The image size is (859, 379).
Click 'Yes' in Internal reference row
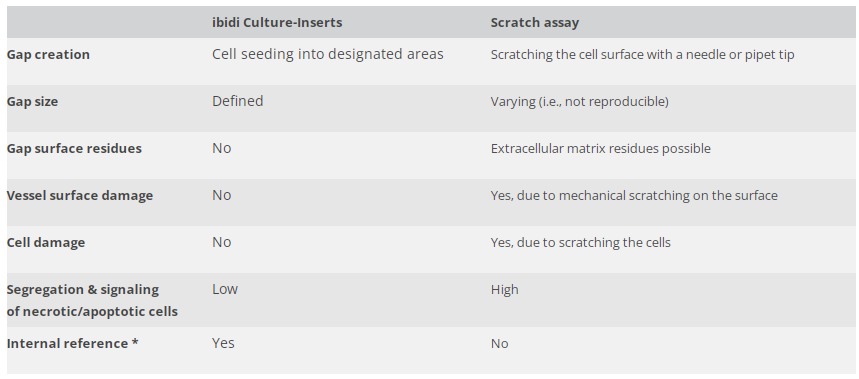(224, 343)
